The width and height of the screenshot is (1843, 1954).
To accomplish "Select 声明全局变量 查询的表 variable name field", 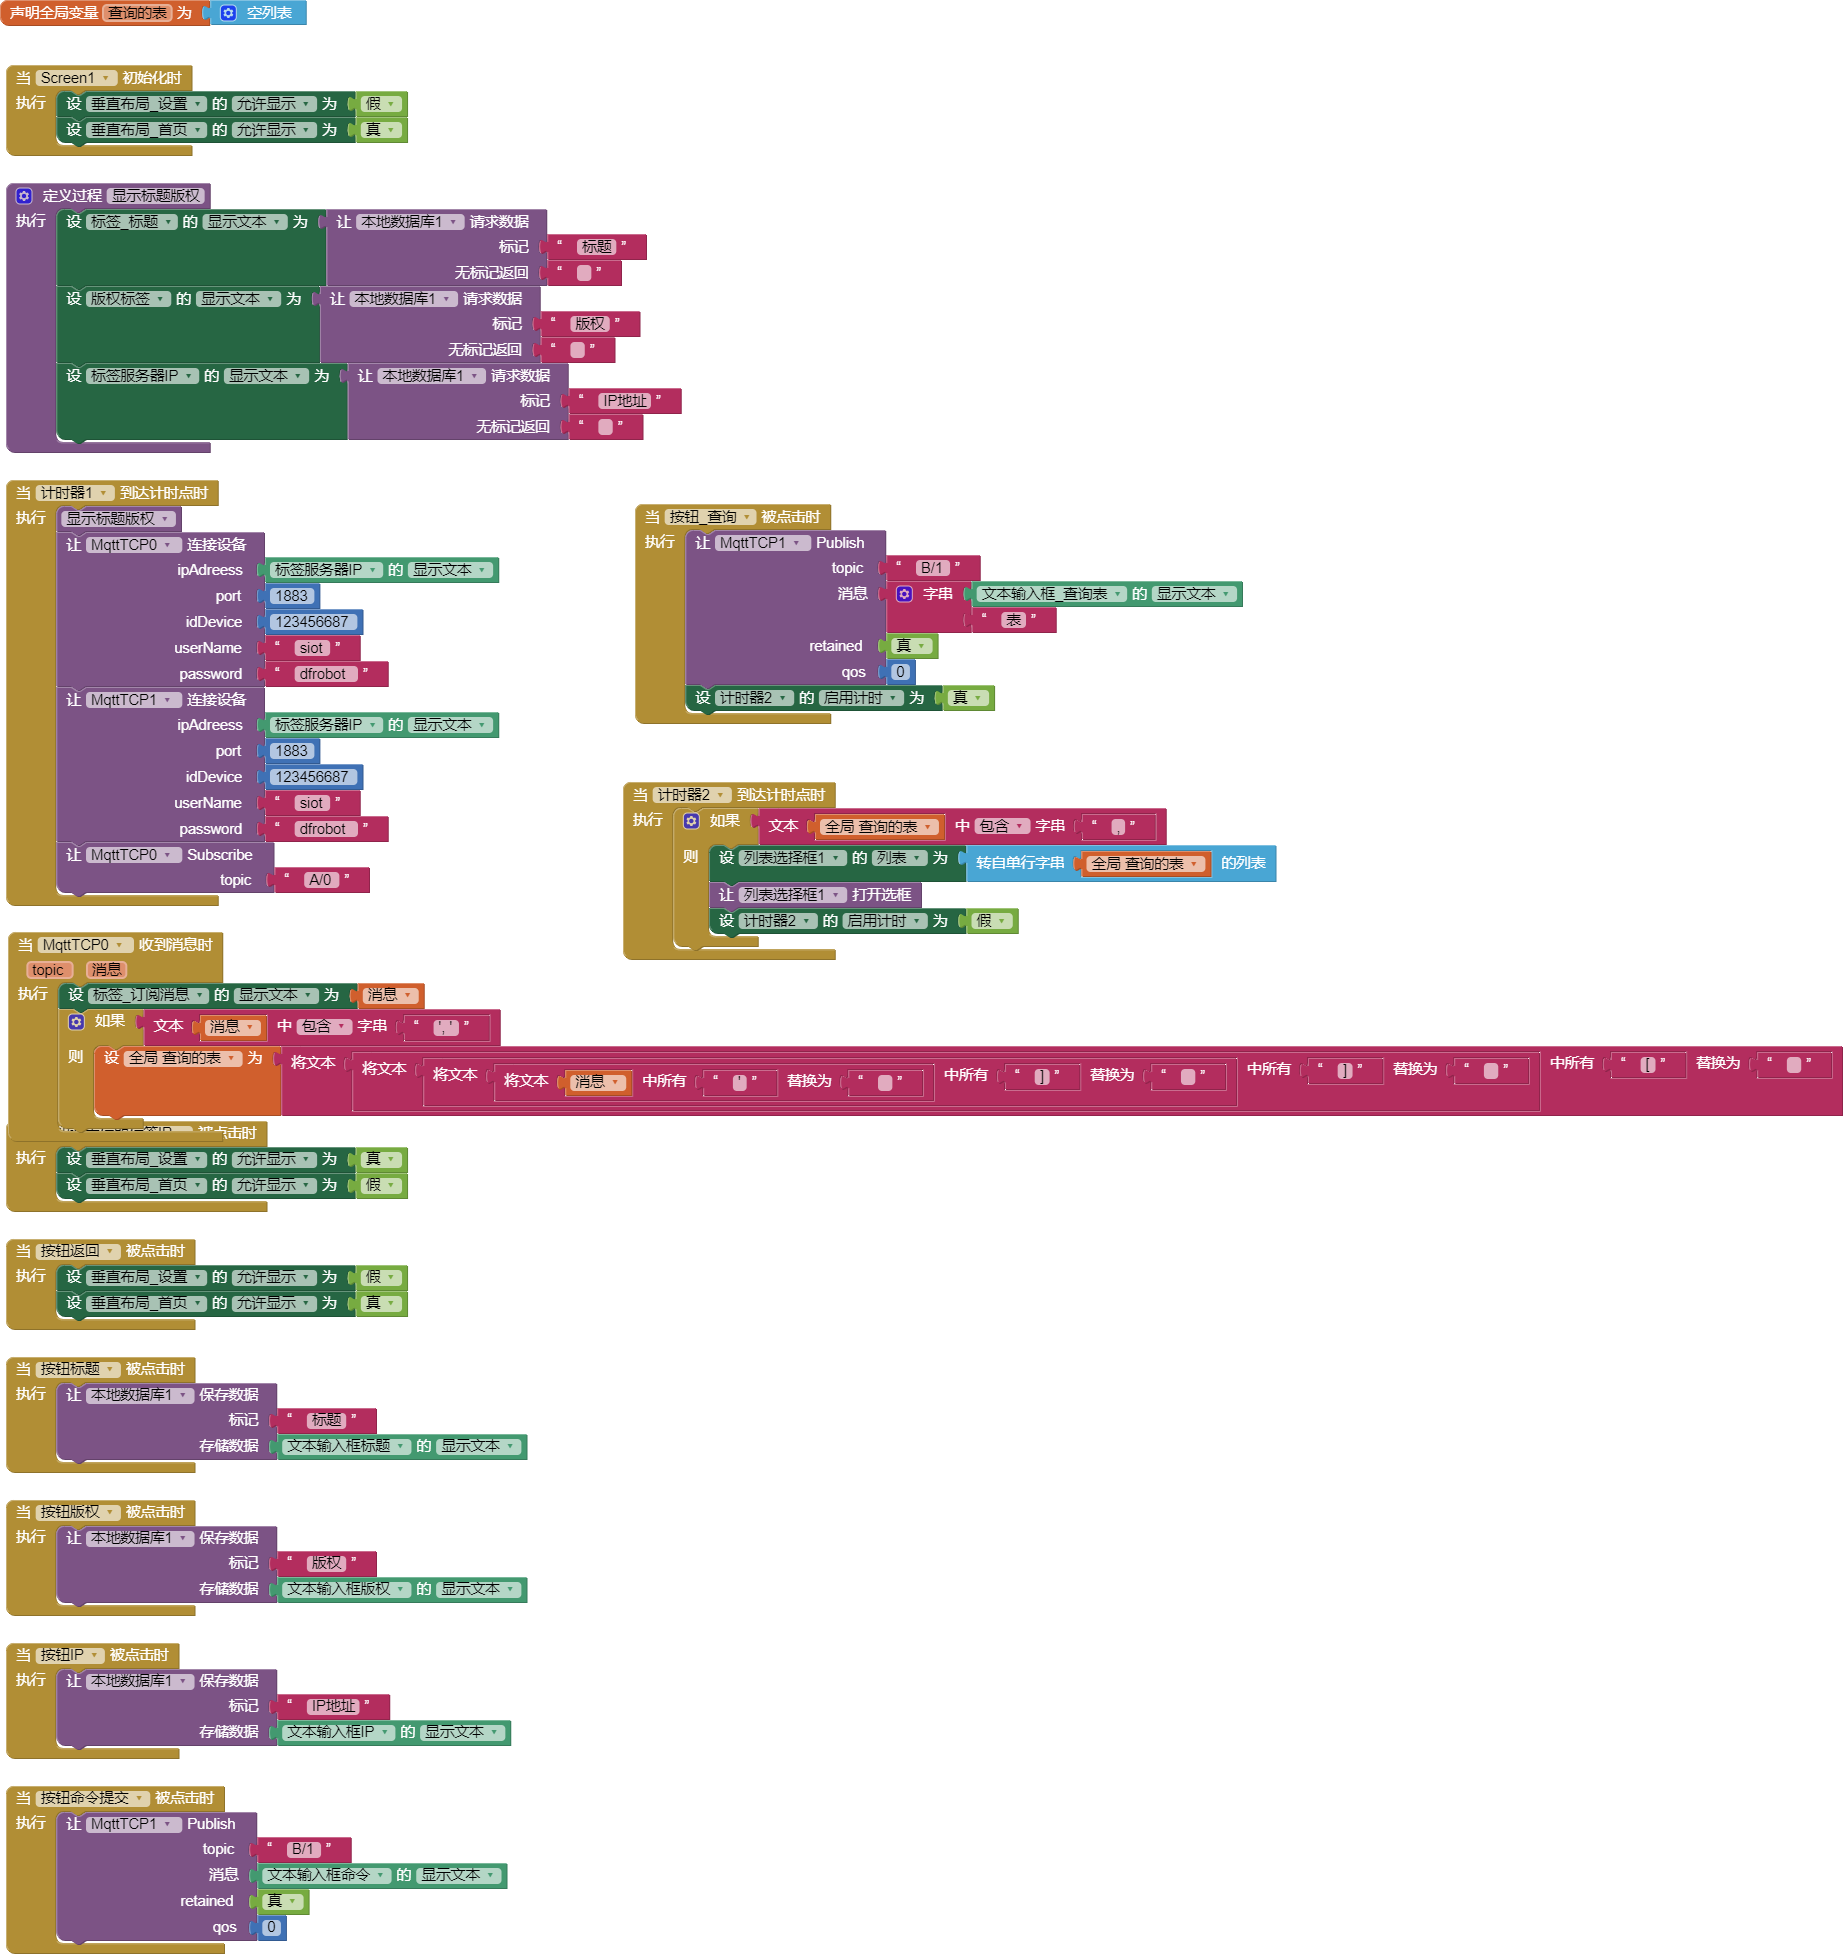I will (x=138, y=13).
